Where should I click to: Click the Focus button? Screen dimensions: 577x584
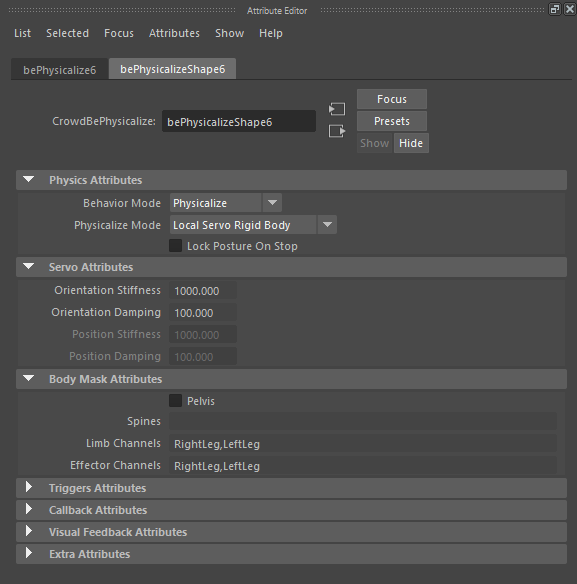pos(392,99)
